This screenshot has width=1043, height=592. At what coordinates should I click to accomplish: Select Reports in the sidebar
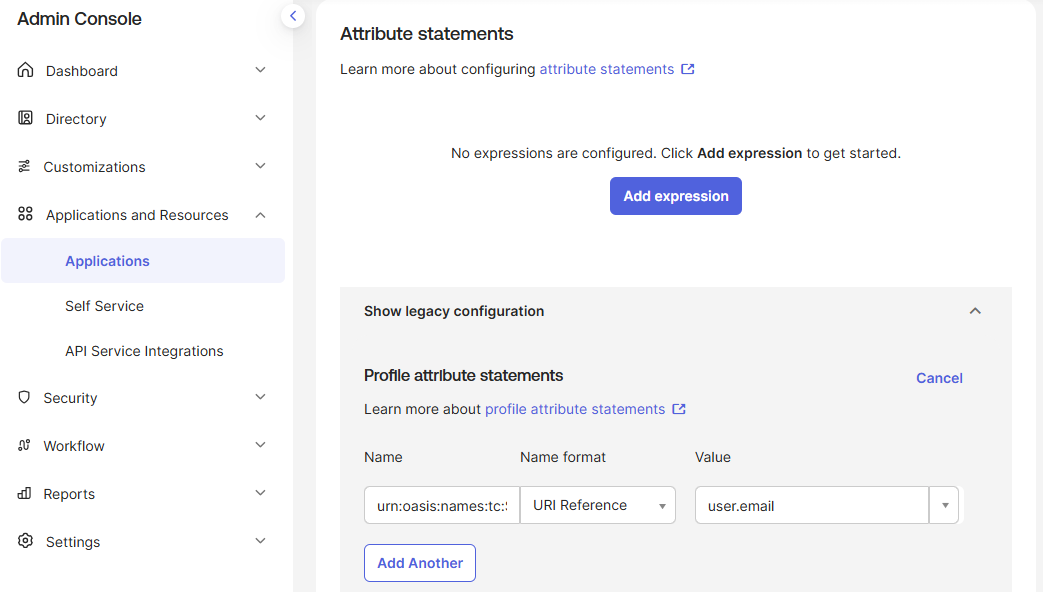[x=69, y=494]
